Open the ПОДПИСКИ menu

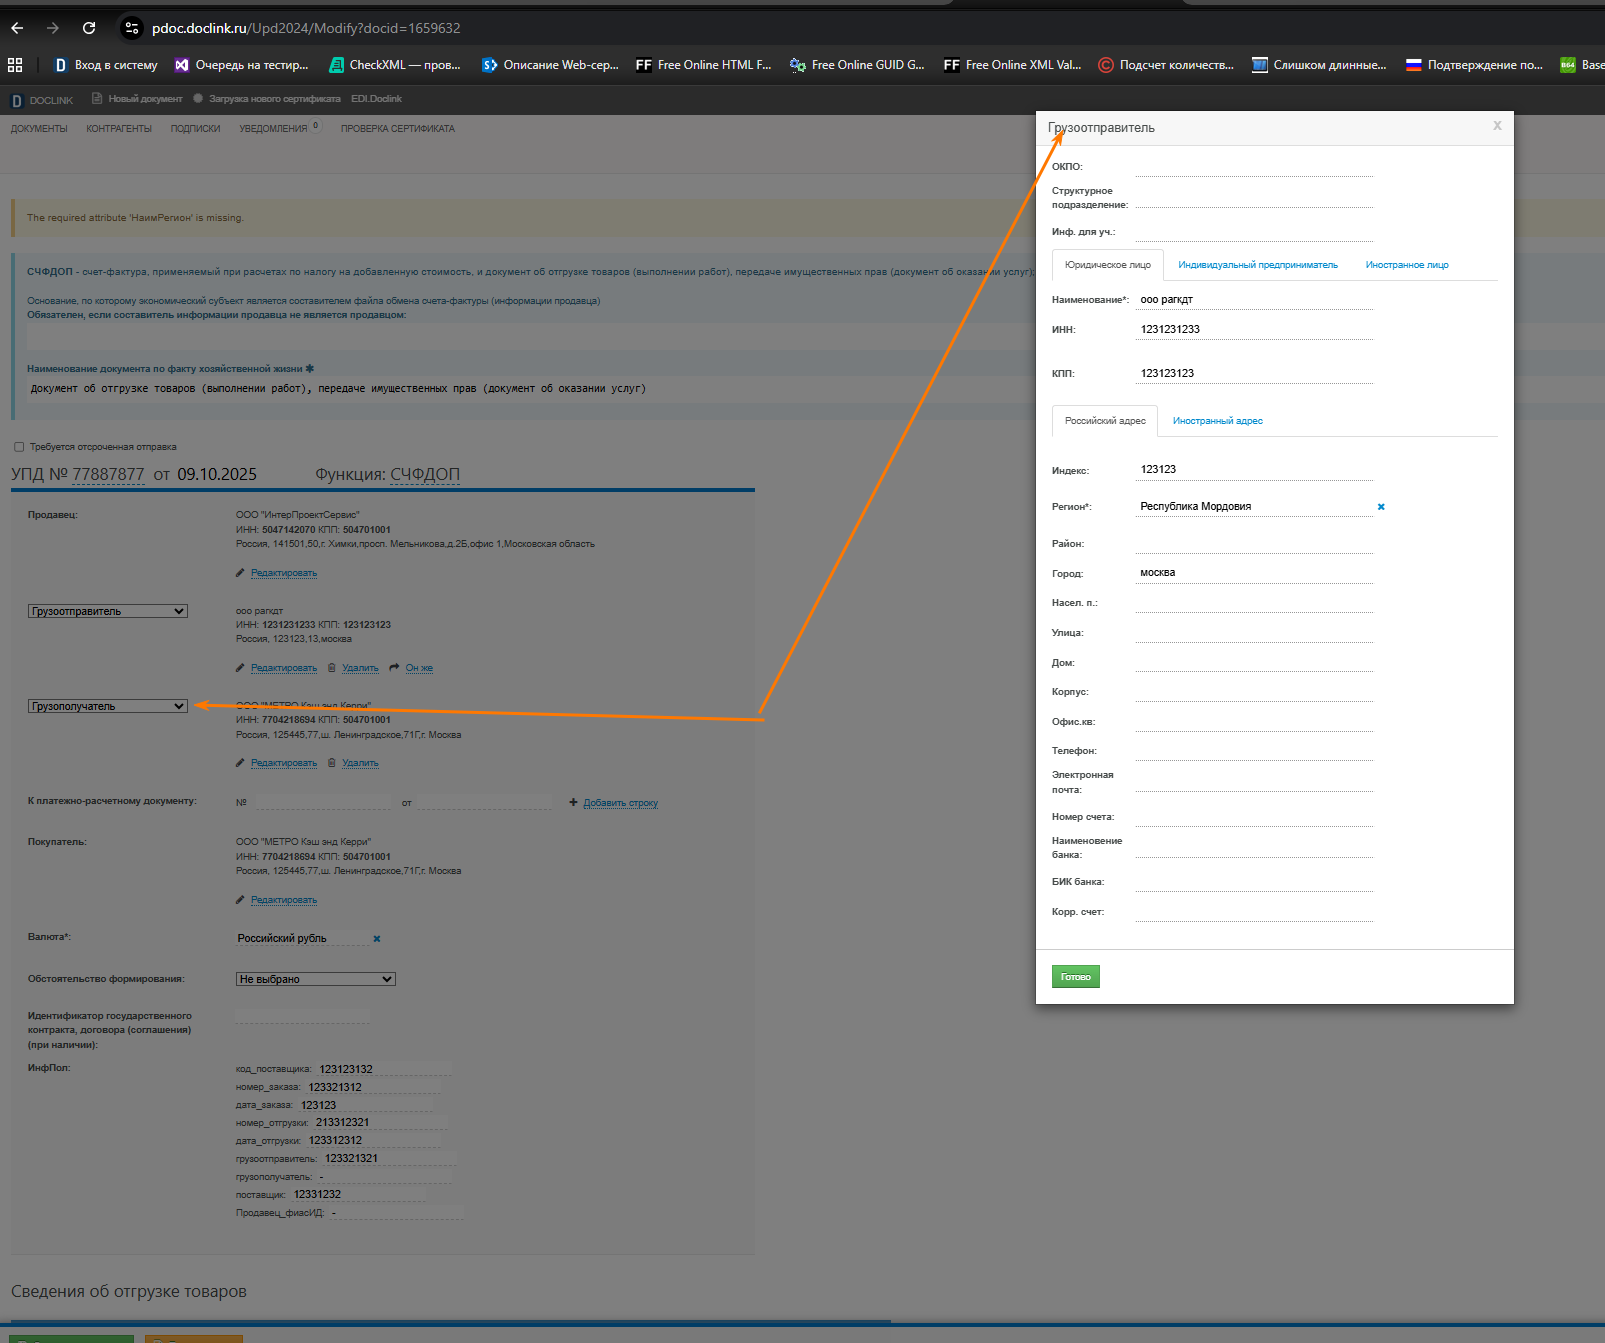click(195, 129)
